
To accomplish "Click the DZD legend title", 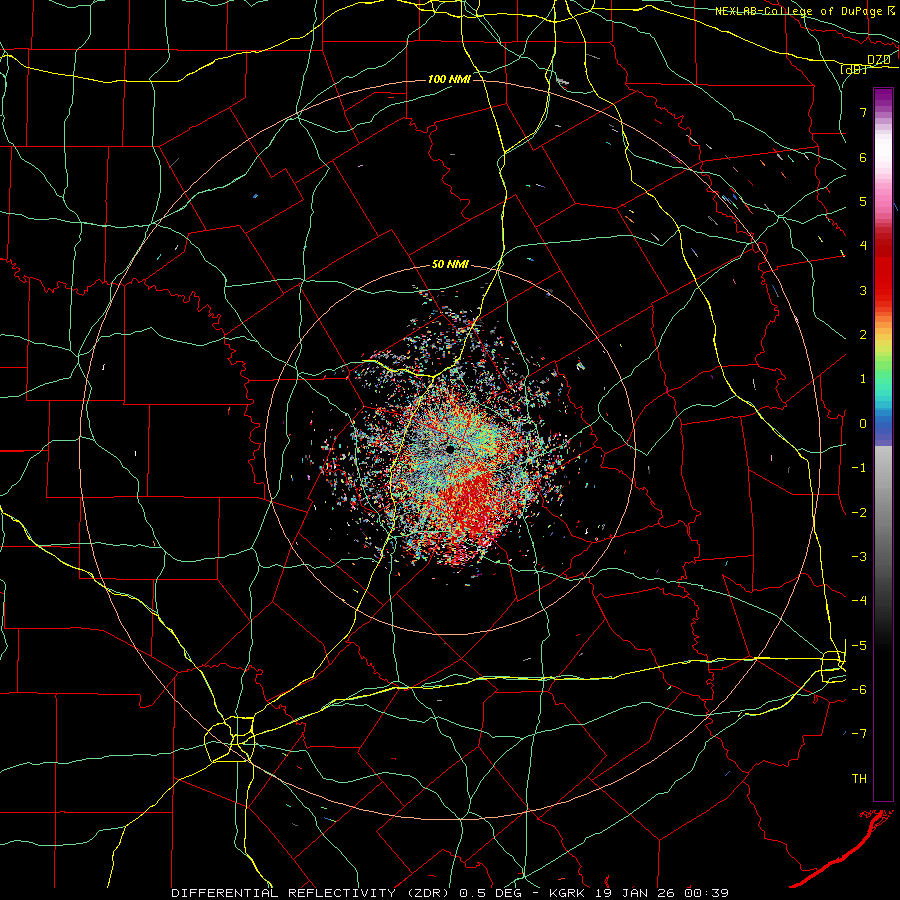I will click(878, 60).
